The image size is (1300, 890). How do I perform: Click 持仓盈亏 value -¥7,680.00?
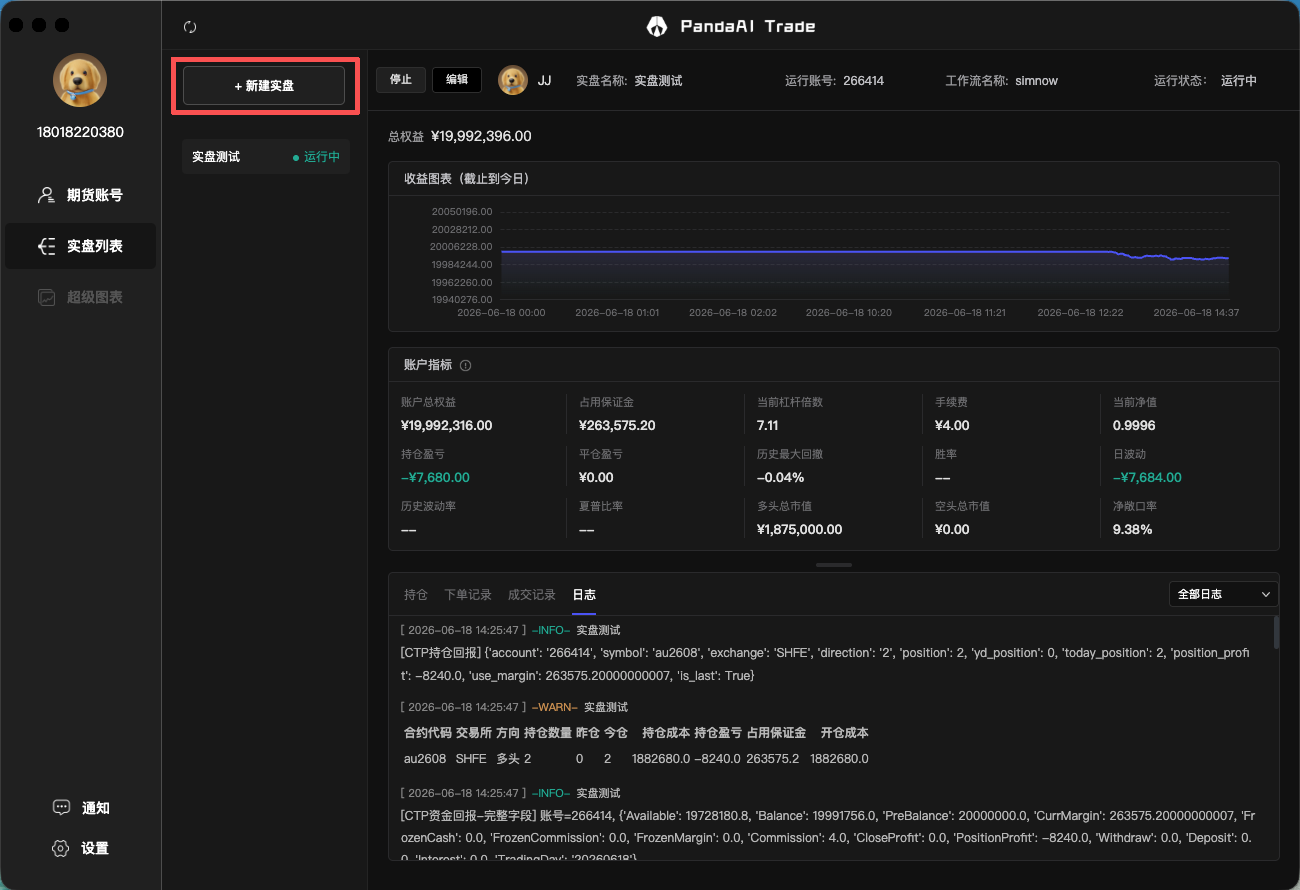[435, 477]
